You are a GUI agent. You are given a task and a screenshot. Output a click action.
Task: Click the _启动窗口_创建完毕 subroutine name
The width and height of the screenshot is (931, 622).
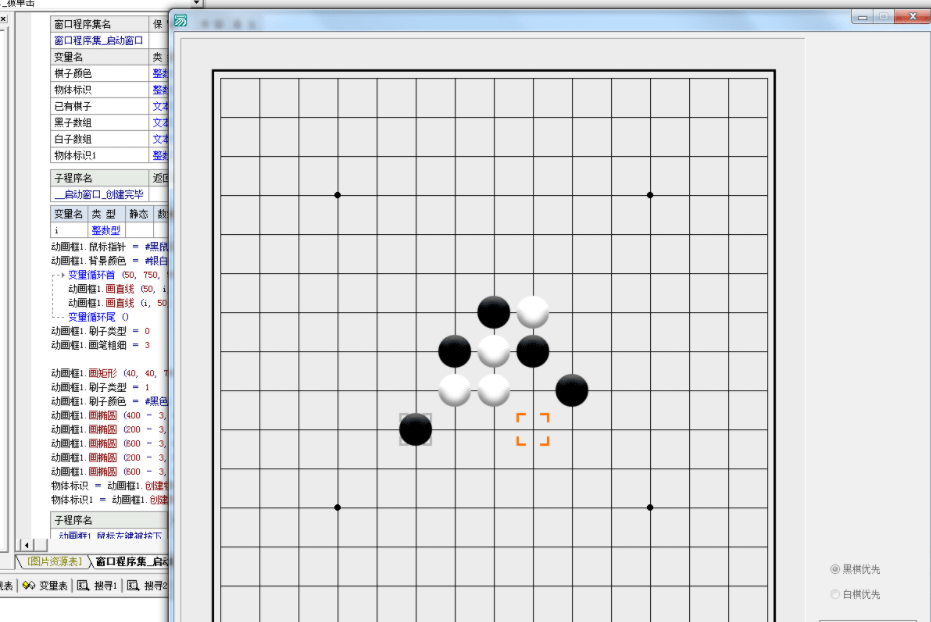pyautogui.click(x=98, y=194)
